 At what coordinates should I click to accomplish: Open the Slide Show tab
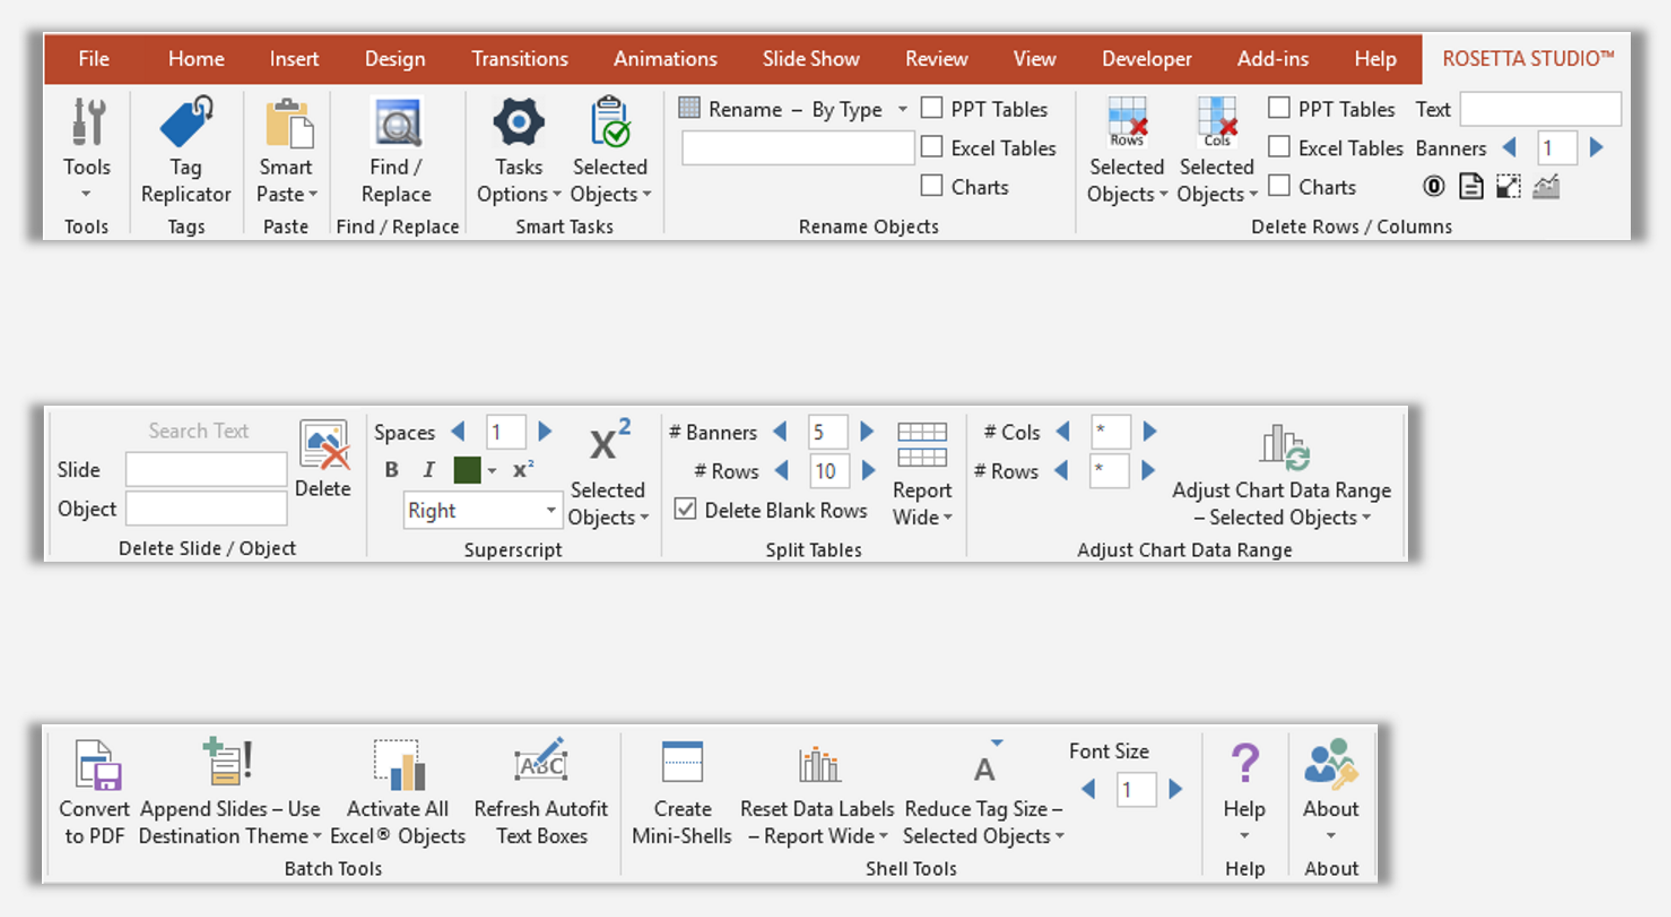point(811,59)
